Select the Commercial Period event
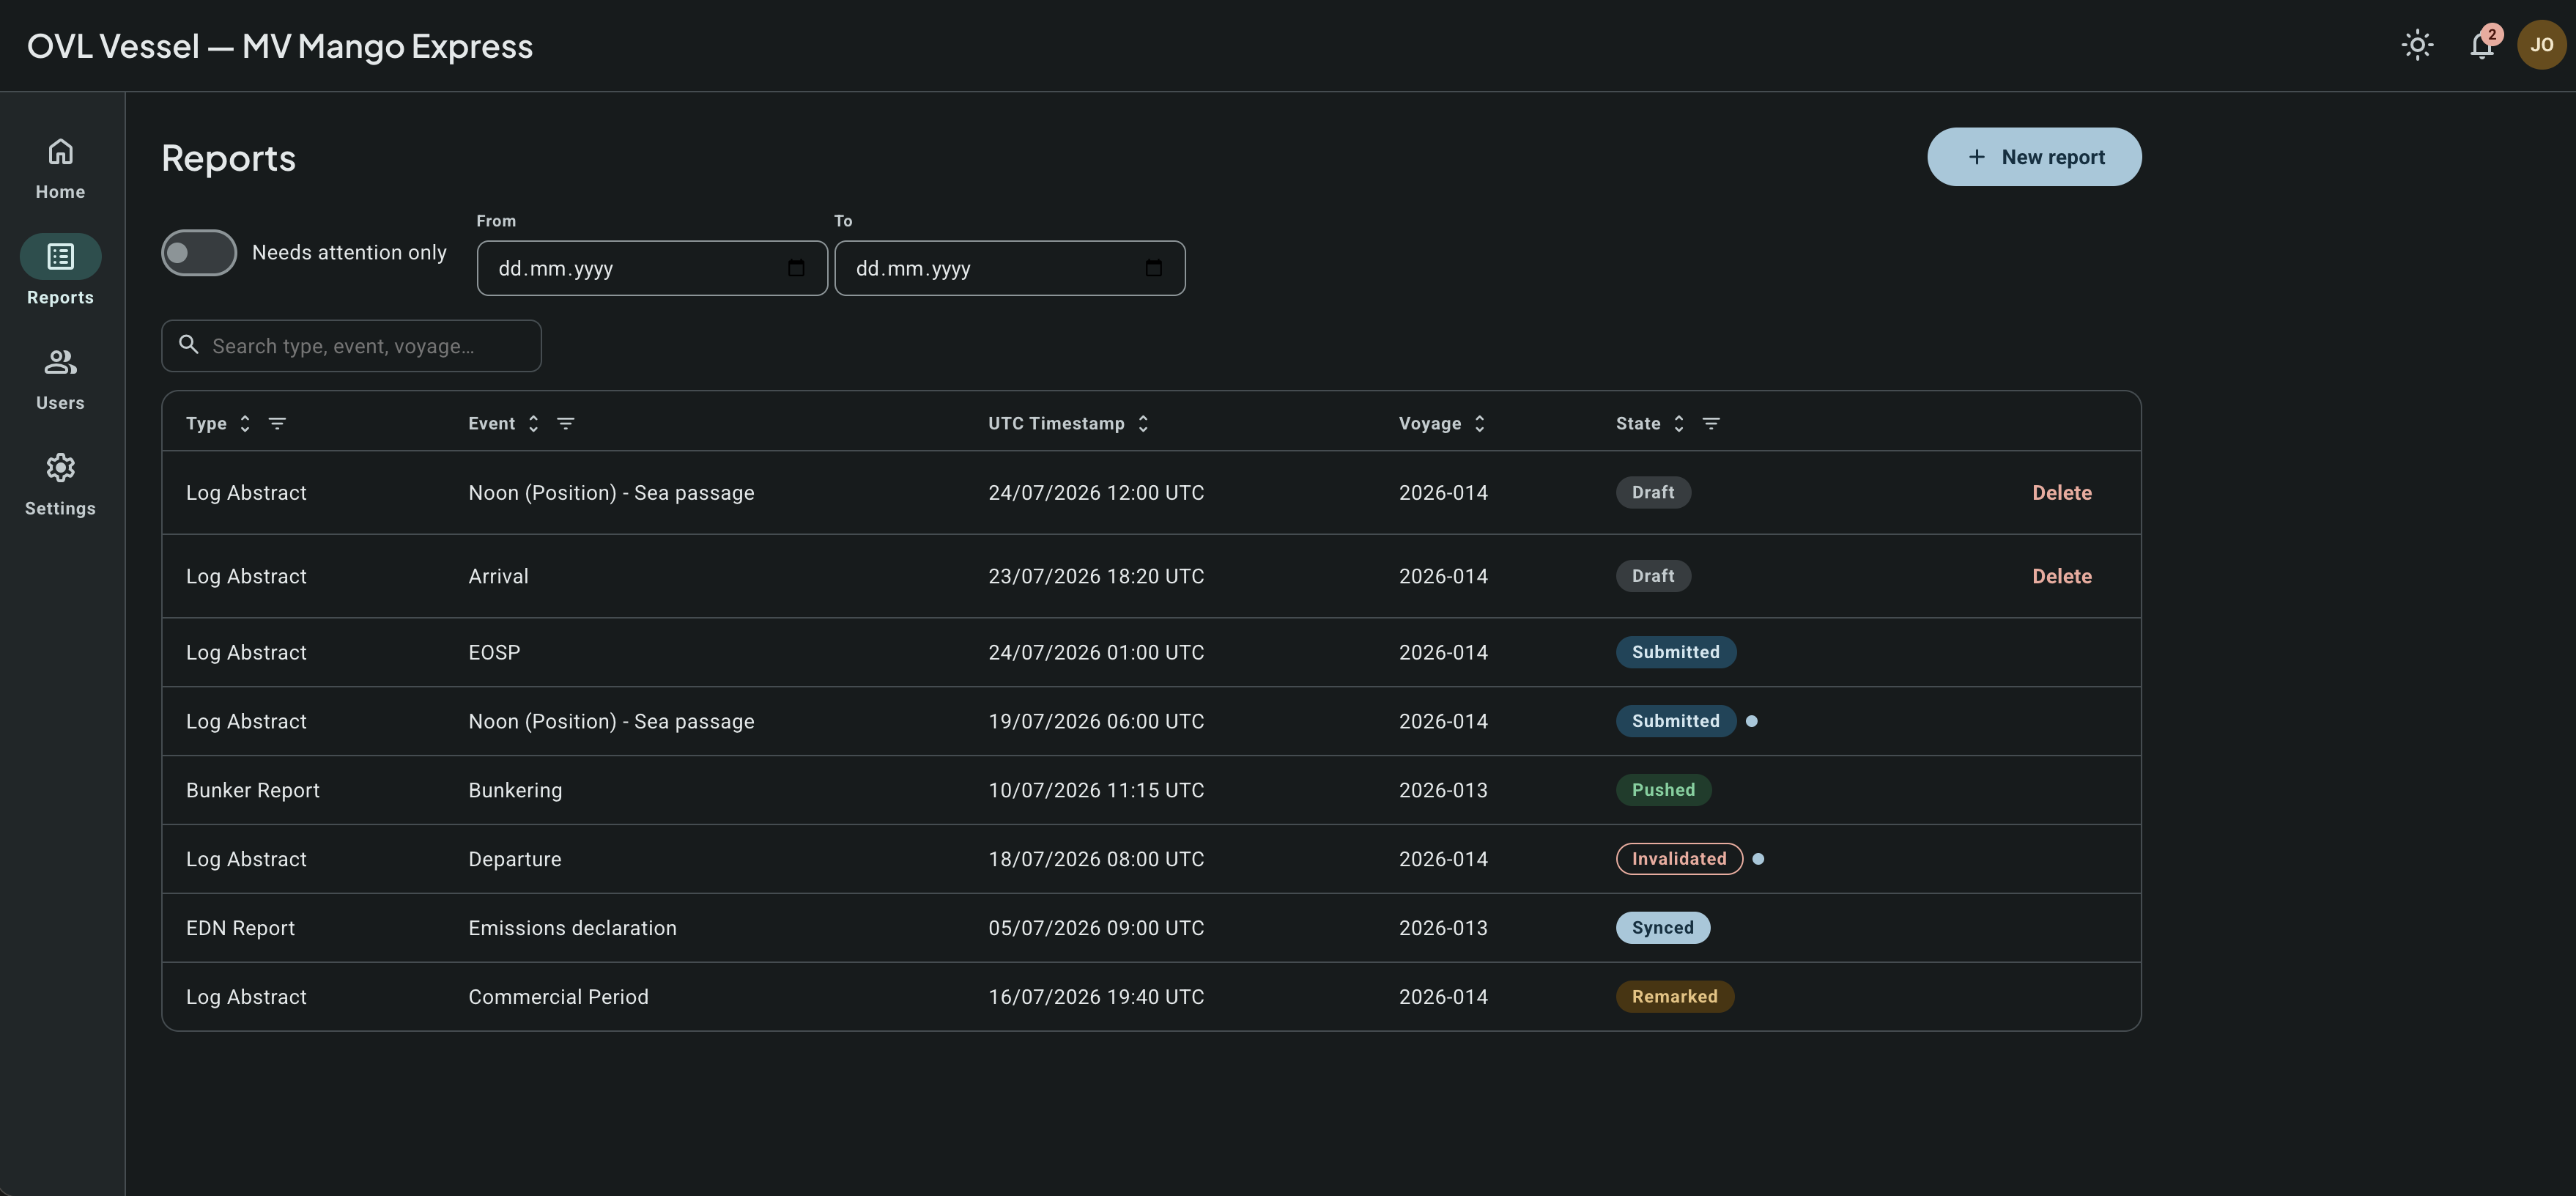2576x1196 pixels. click(558, 997)
